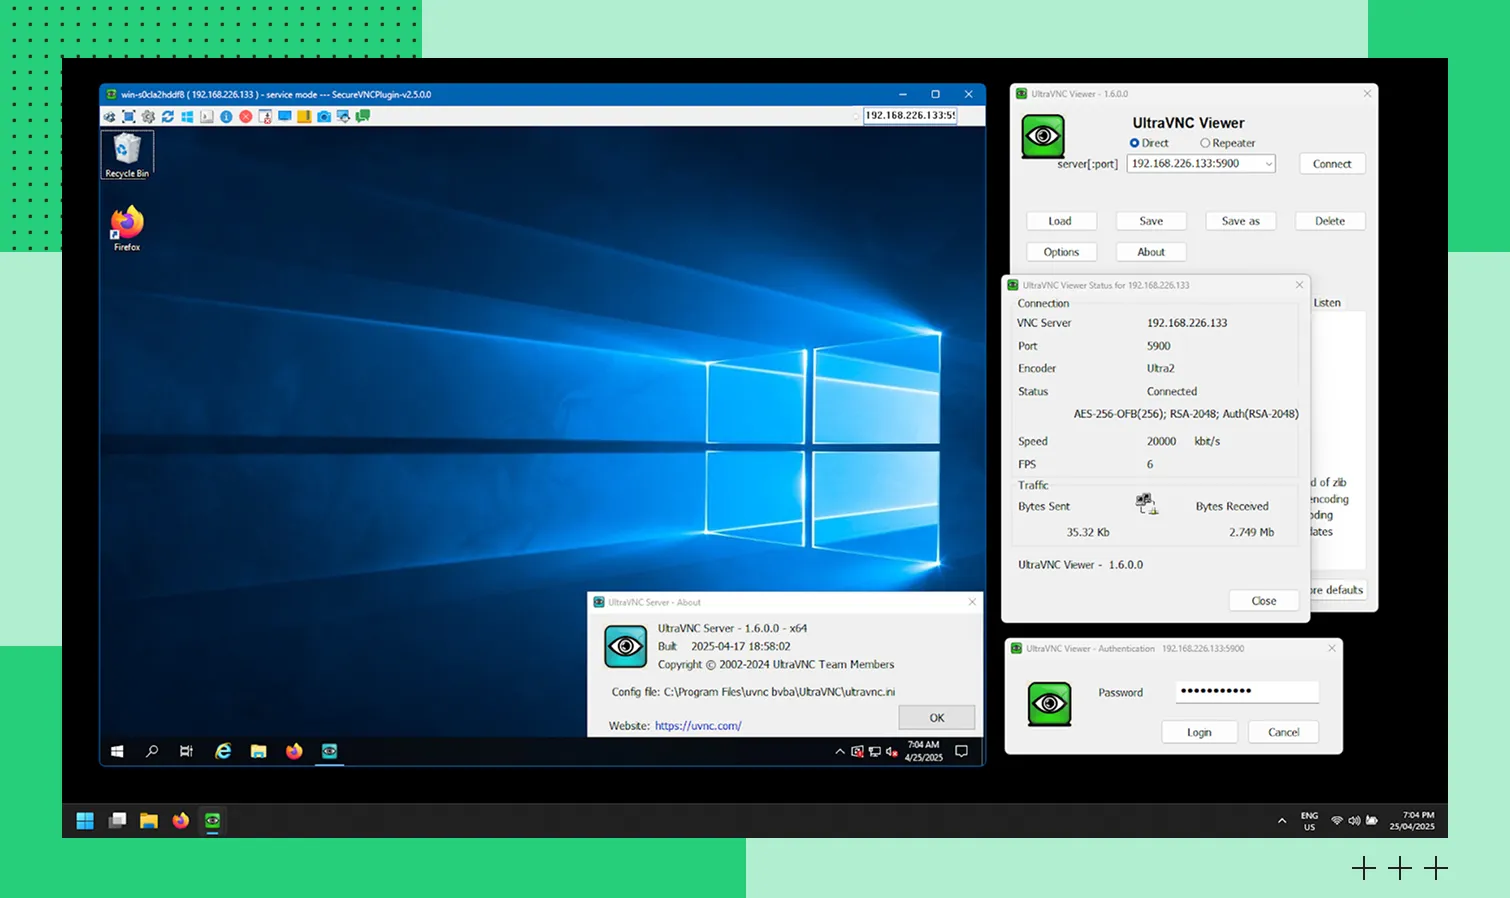
Task: Click the camera screenshot toolbar icon
Action: [324, 117]
